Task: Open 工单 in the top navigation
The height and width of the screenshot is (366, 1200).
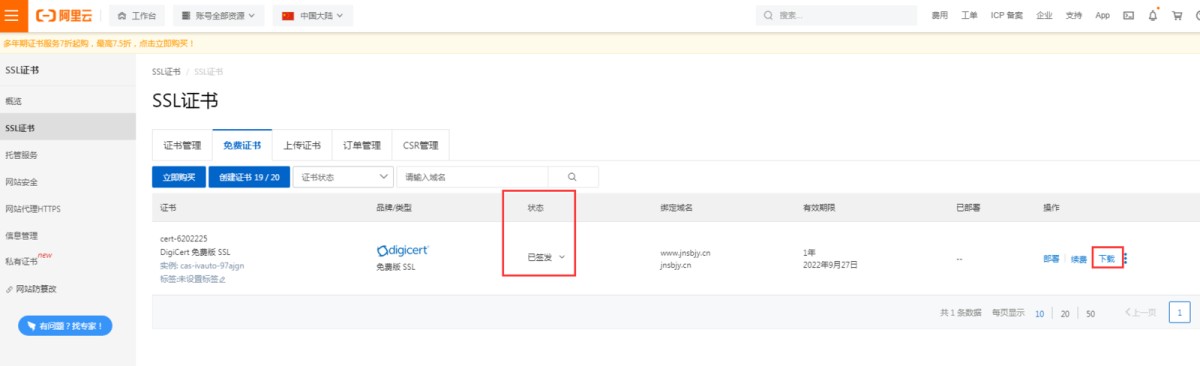Action: (969, 16)
